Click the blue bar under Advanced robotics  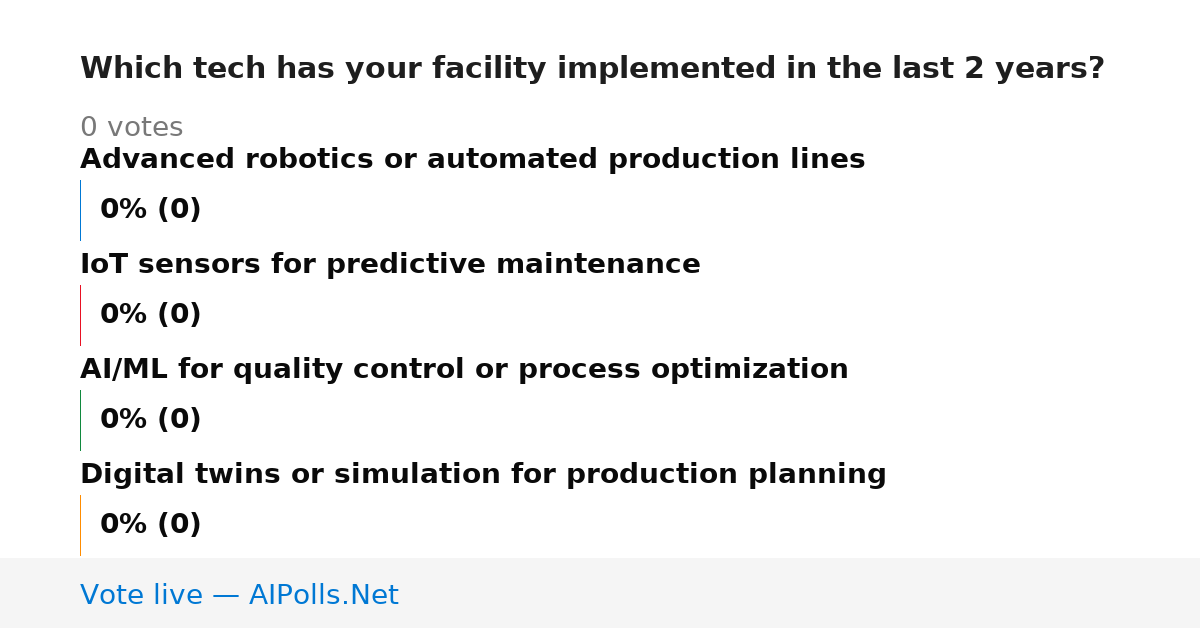pos(80,210)
